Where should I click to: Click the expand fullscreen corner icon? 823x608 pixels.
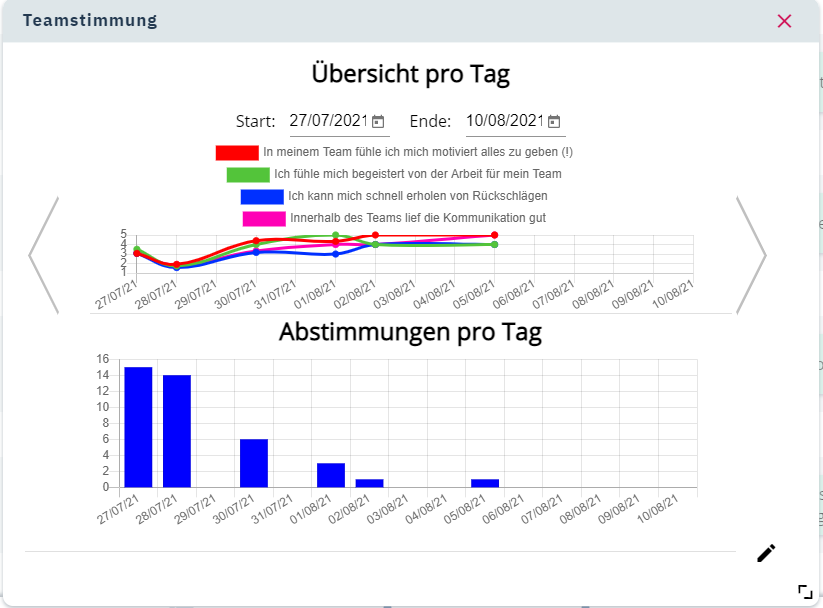click(805, 592)
